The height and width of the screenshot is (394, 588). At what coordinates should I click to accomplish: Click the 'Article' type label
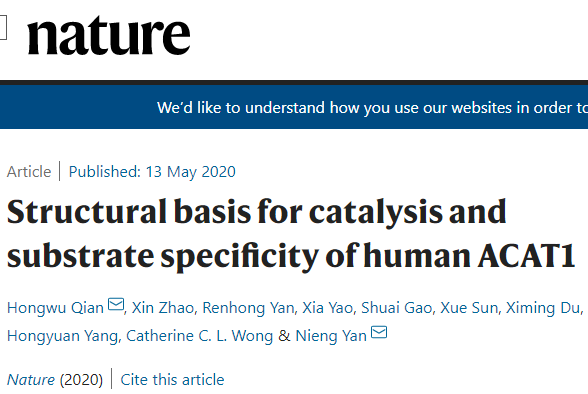pyautogui.click(x=29, y=172)
